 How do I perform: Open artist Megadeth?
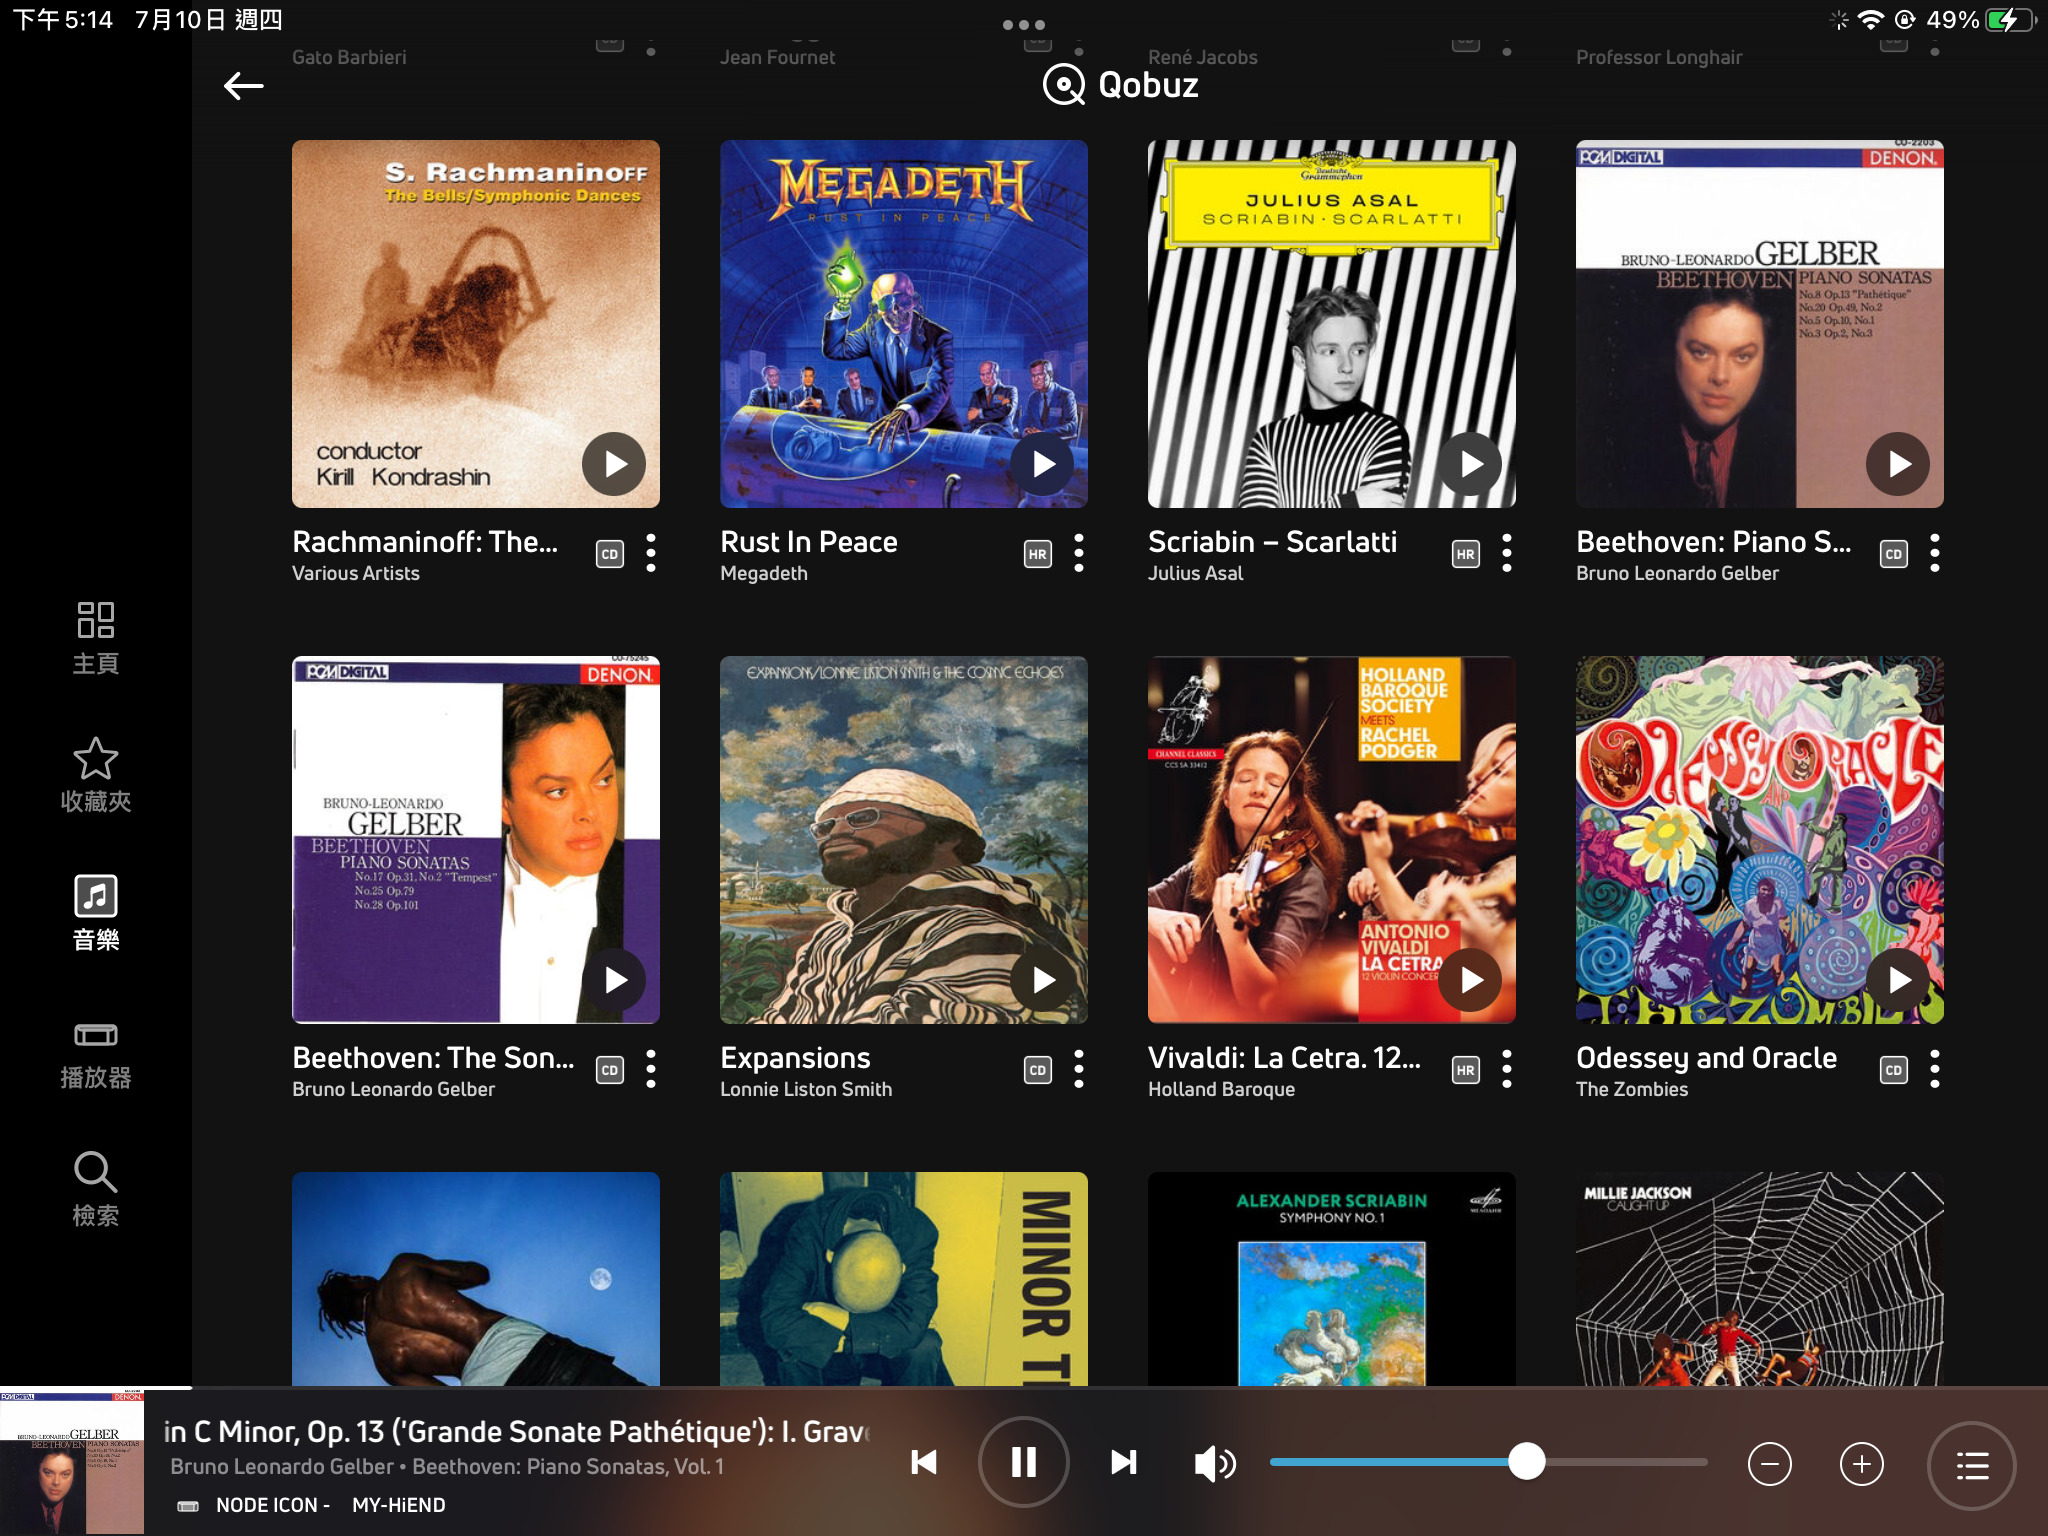coord(764,574)
